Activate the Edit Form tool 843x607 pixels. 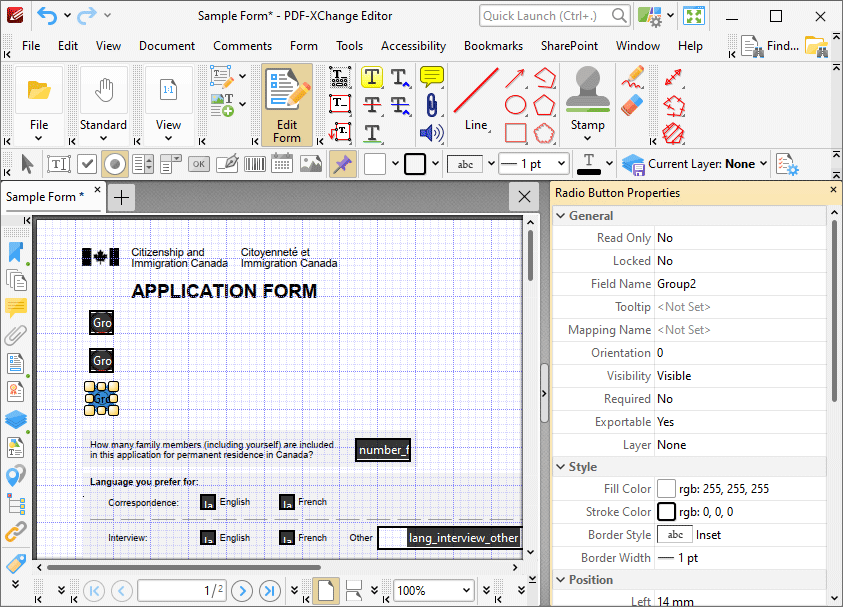[x=287, y=105]
